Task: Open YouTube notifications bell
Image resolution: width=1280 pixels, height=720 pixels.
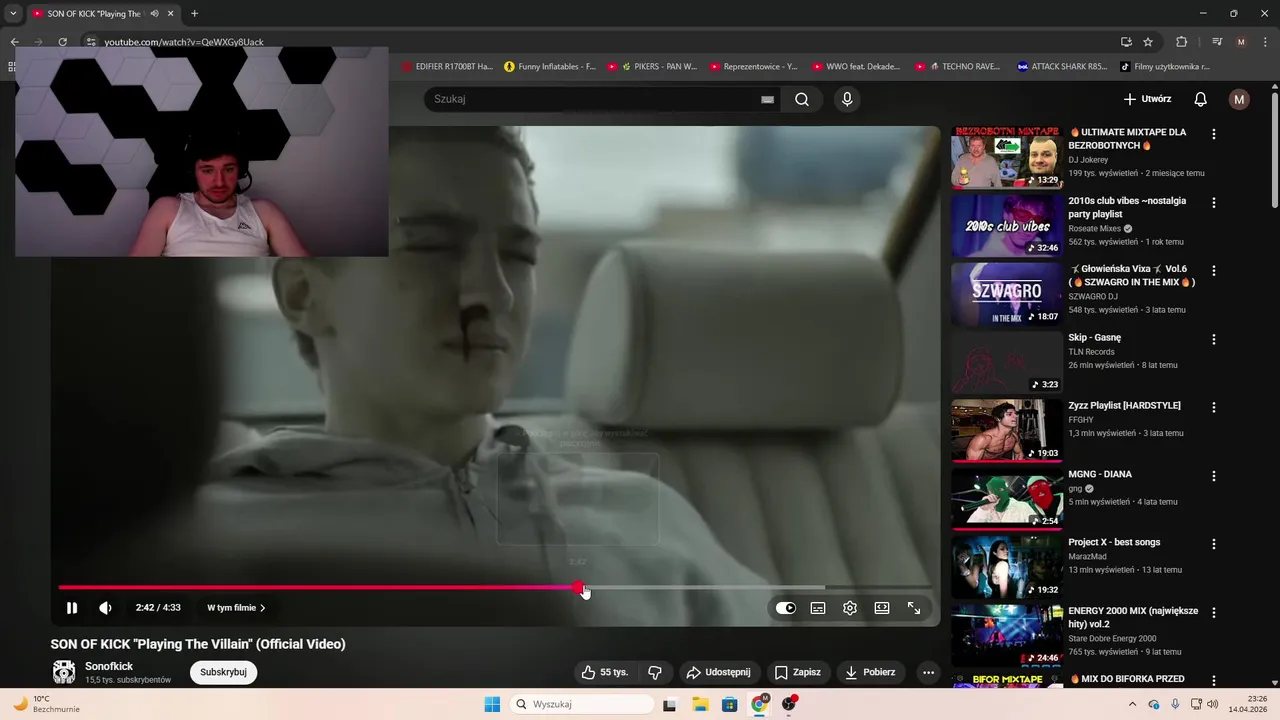Action: (x=1201, y=99)
